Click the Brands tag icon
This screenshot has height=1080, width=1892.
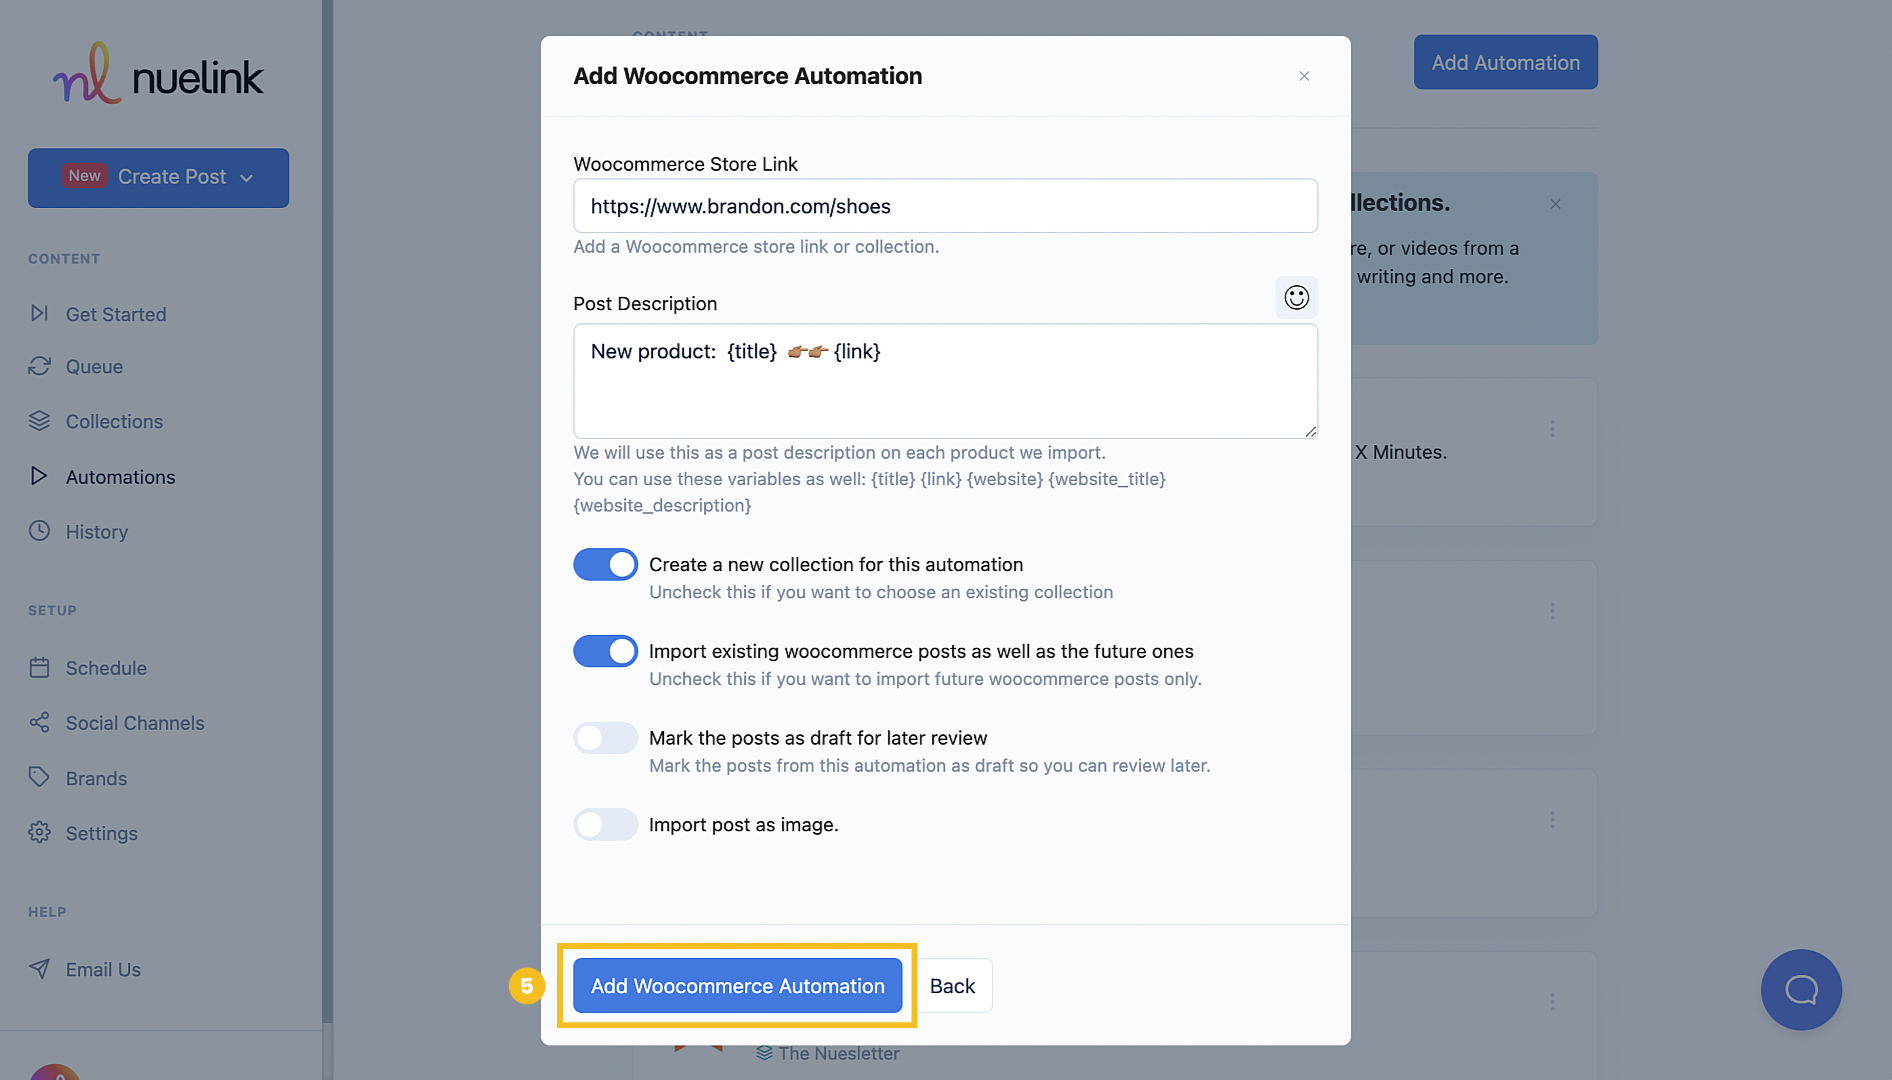39,777
